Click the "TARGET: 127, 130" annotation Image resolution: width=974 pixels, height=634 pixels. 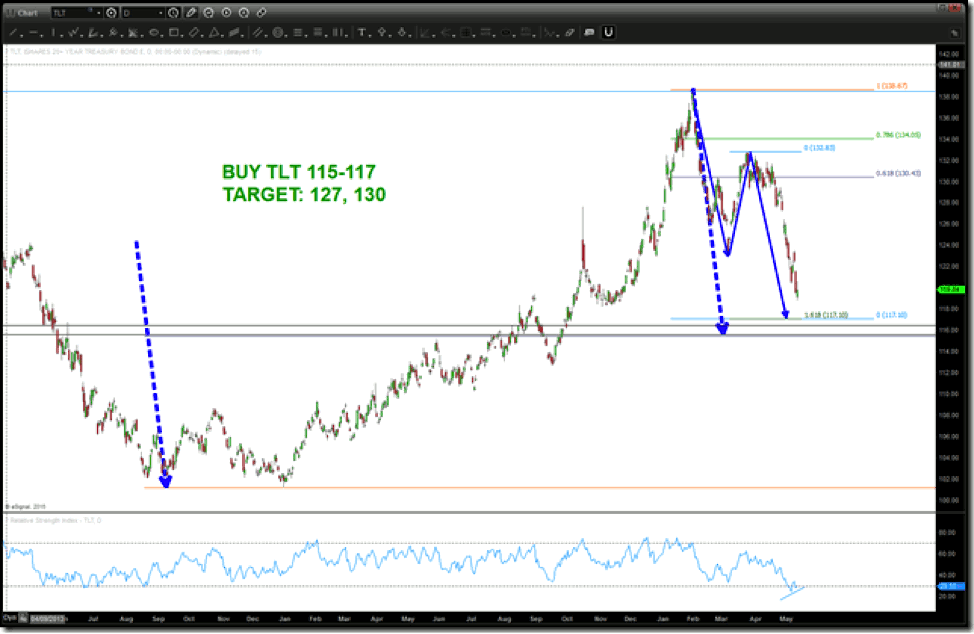304,195
